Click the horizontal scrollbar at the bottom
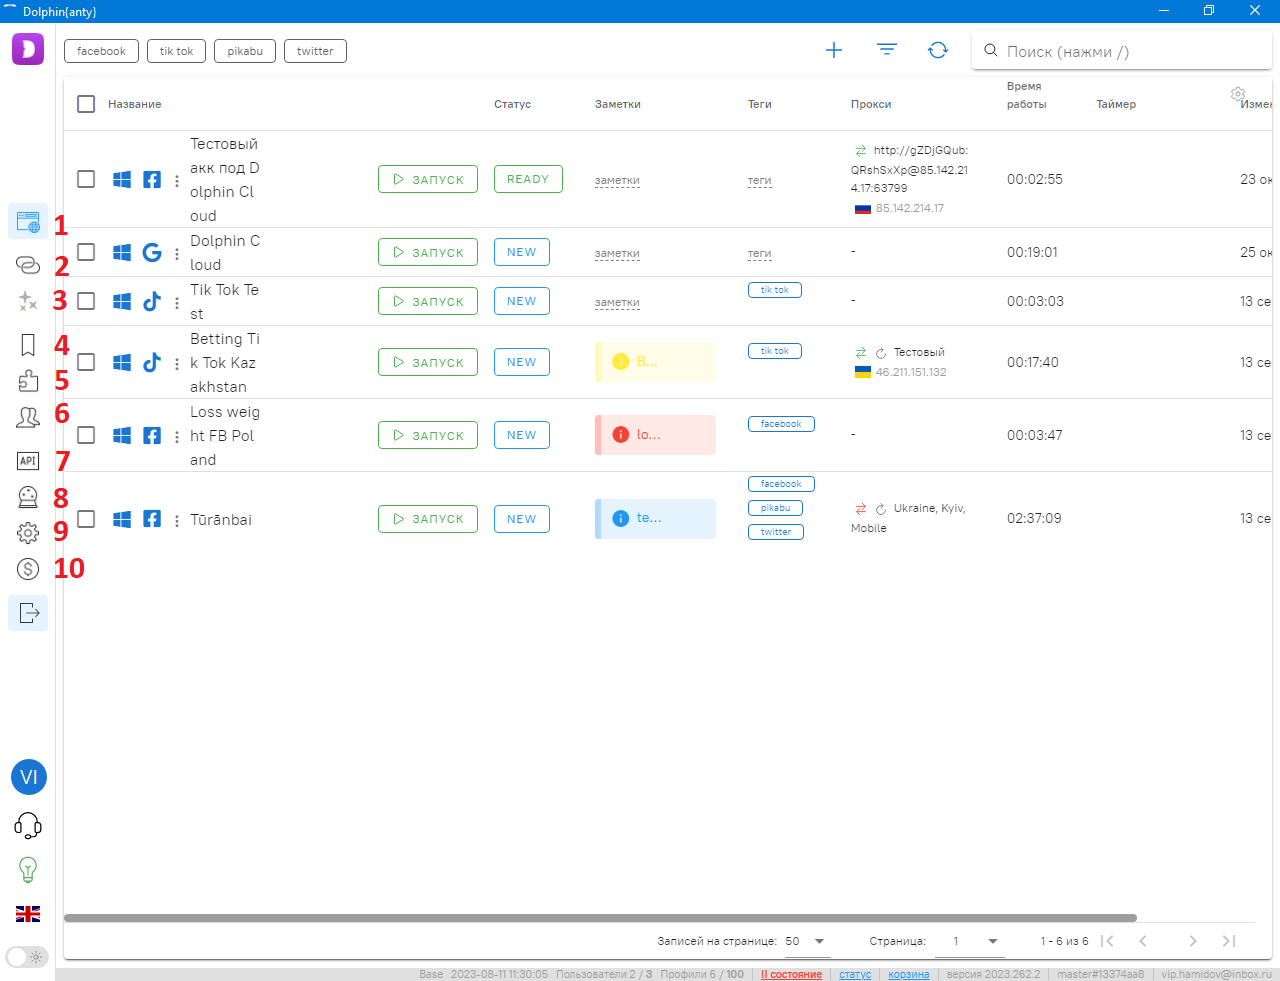1280x981 pixels. tap(600, 917)
